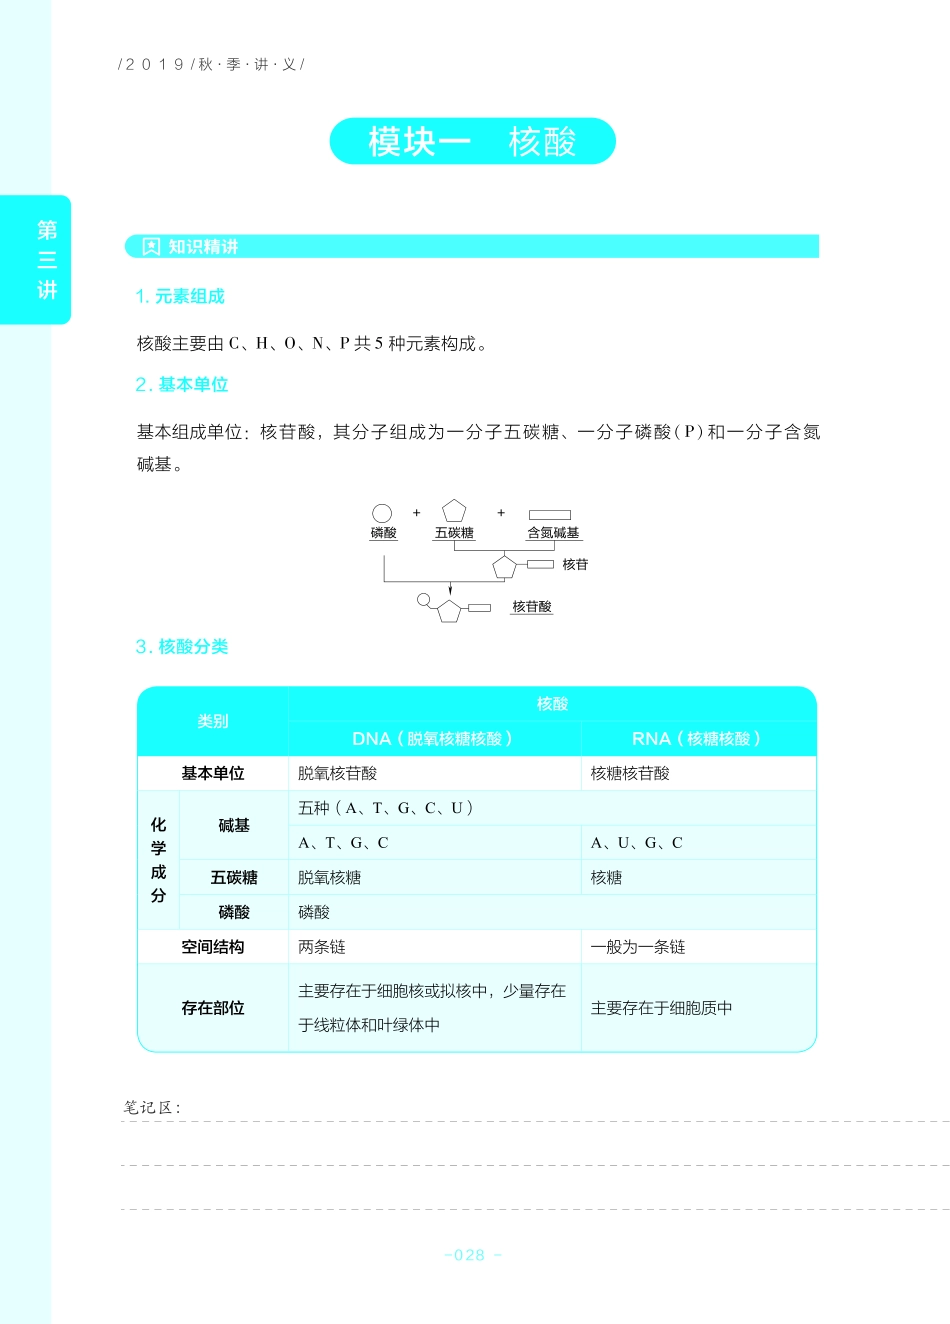
Task: Toggle the RNA（核糖核酸）column
Action: 699,739
